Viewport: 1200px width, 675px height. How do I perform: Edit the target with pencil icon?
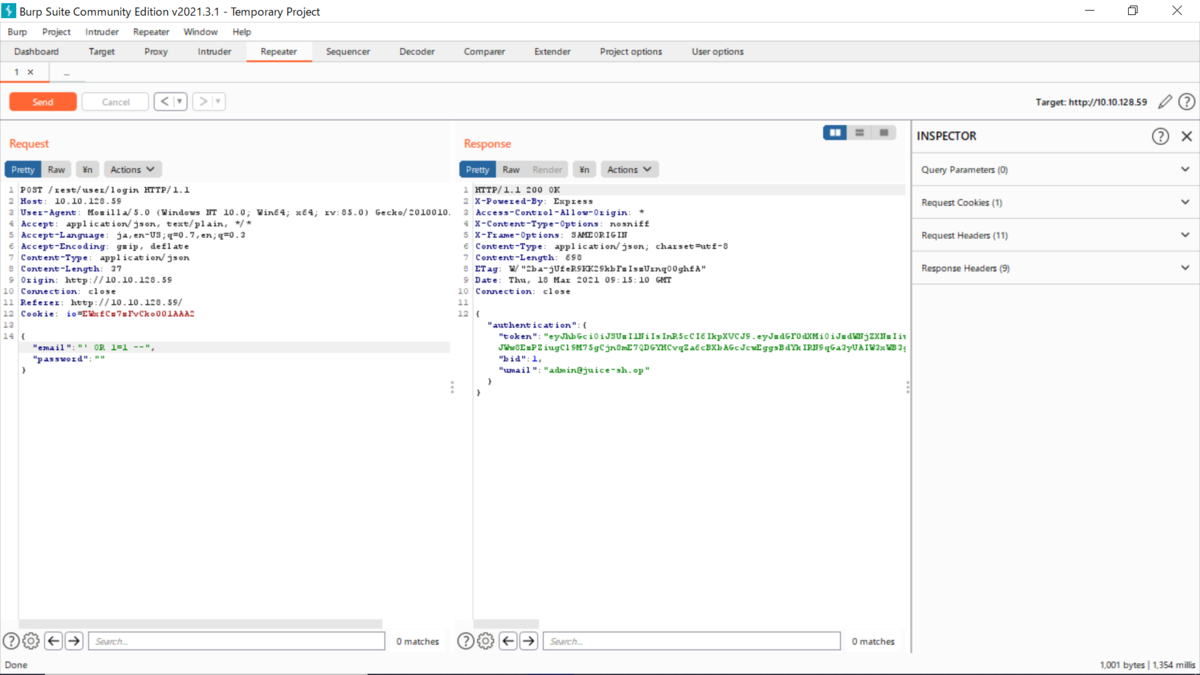coord(1165,102)
